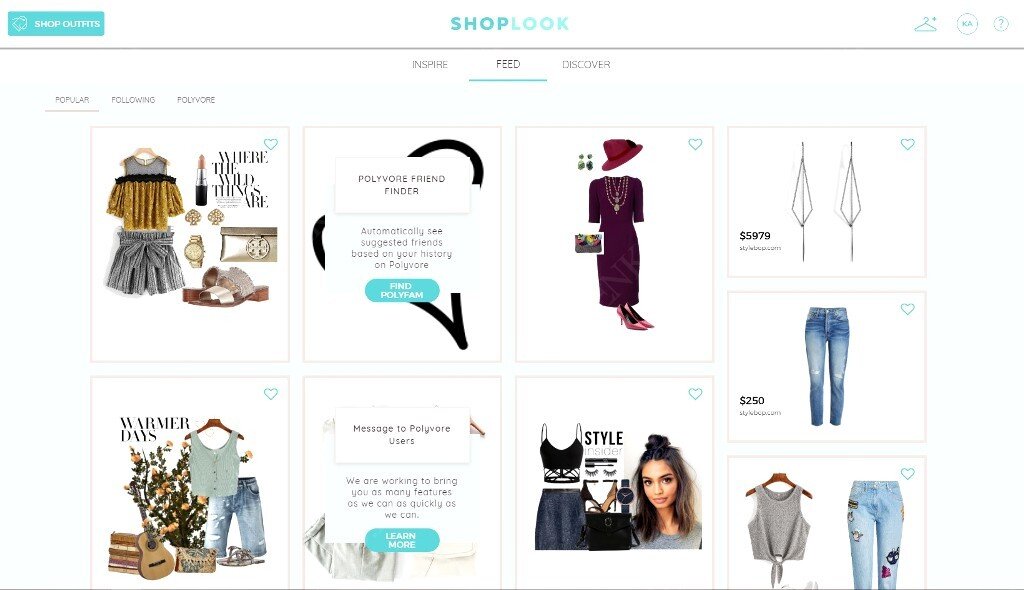Click the hanger add-outfit icon
Screen dimensions: 1024x590
click(925, 24)
